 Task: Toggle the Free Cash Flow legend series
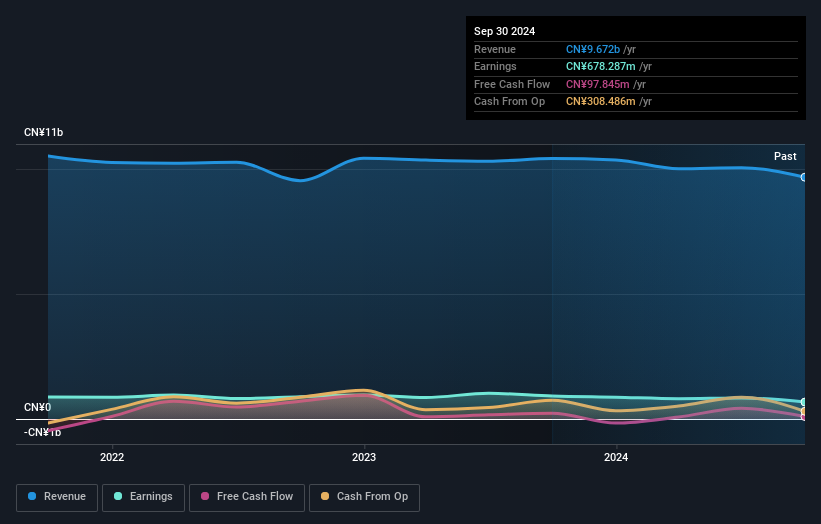(x=247, y=497)
